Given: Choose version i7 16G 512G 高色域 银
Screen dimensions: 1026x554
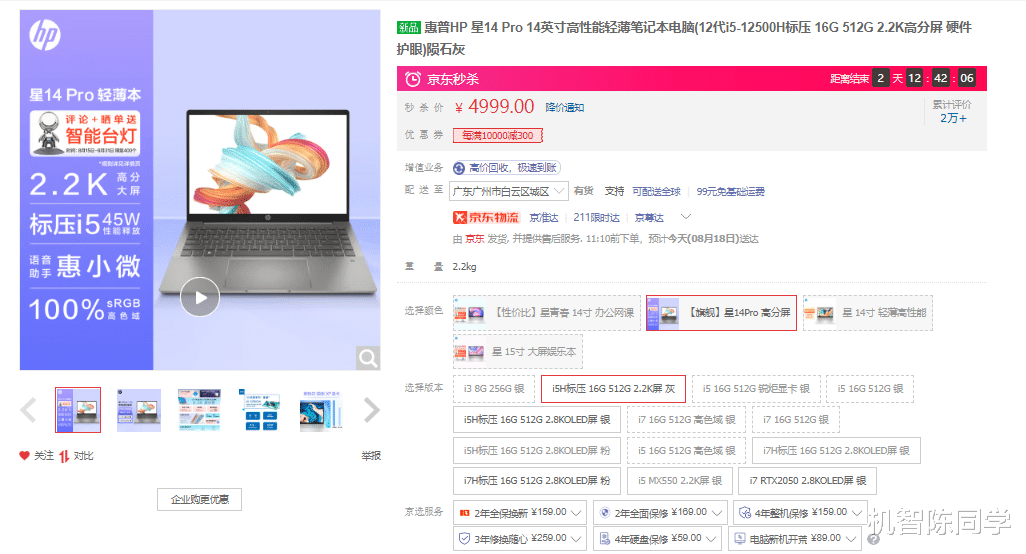Looking at the screenshot, I should pos(686,419).
